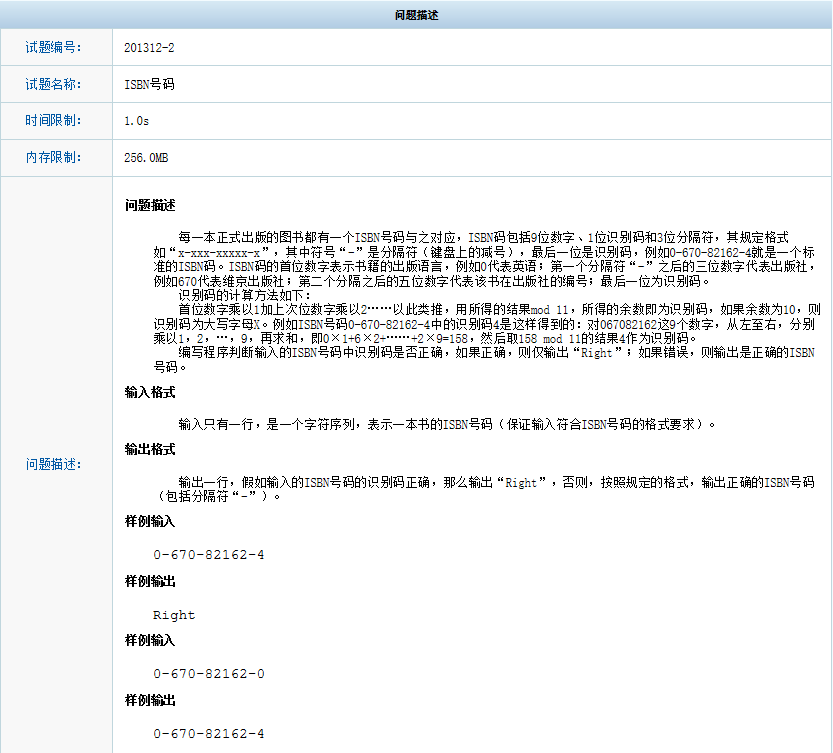Click the second 样例输入 heading
The image size is (833, 753).
(150, 640)
